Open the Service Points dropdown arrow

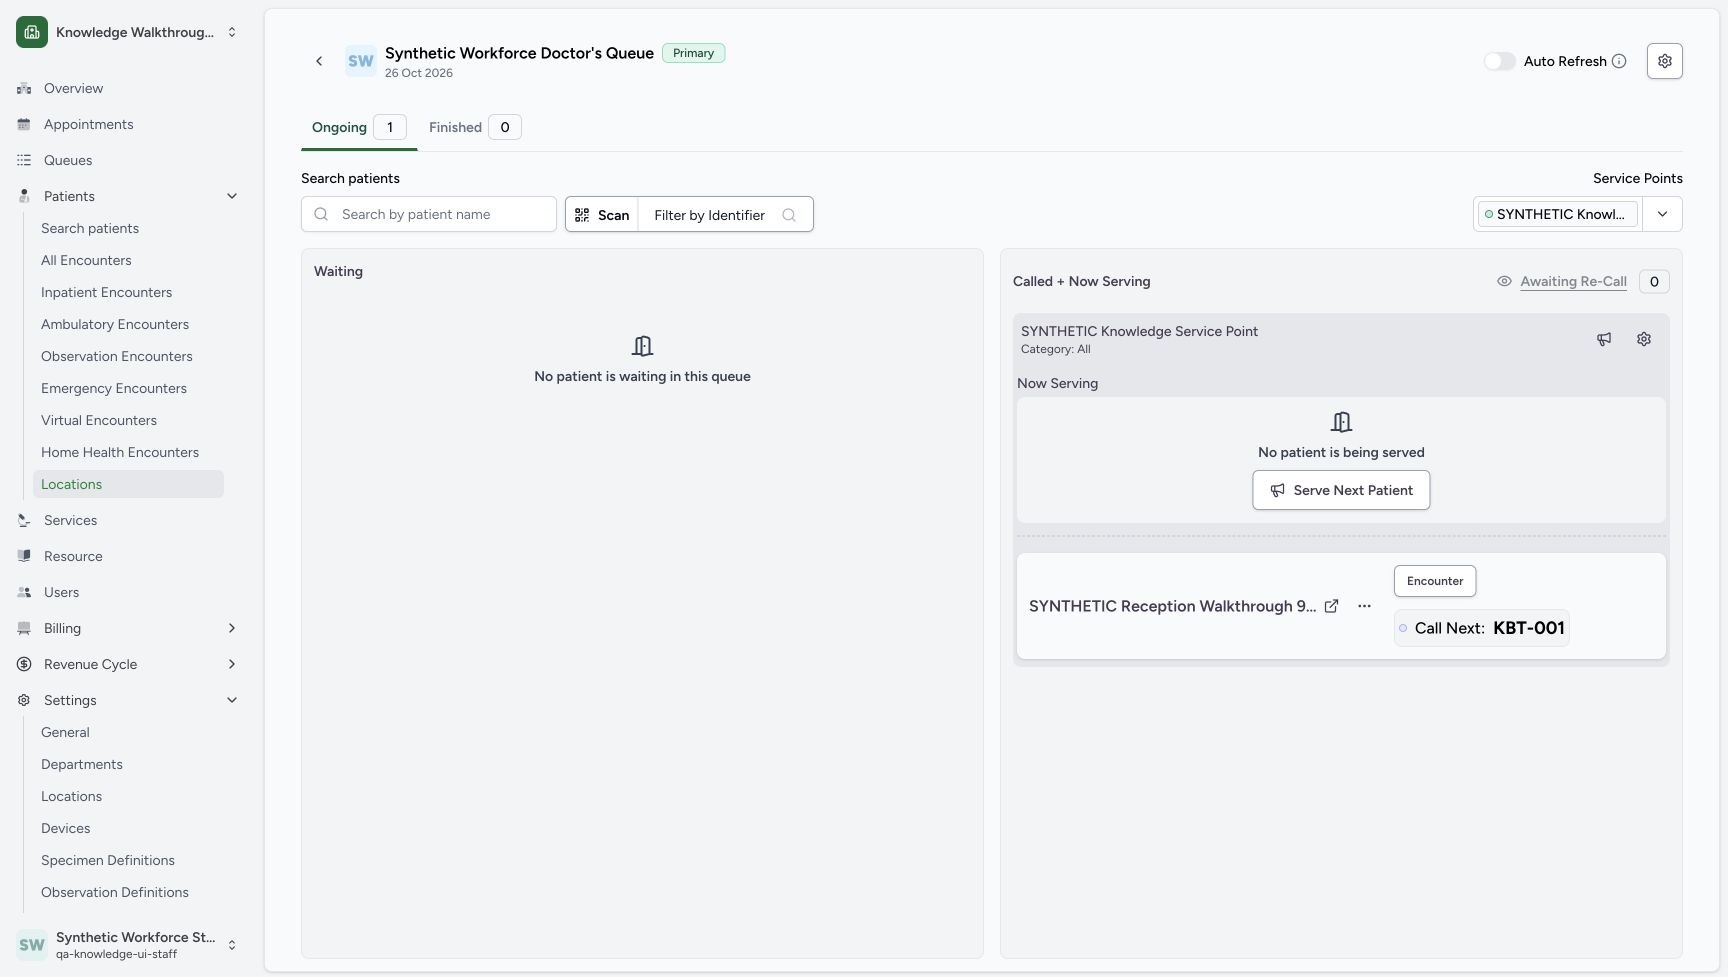click(x=1663, y=214)
